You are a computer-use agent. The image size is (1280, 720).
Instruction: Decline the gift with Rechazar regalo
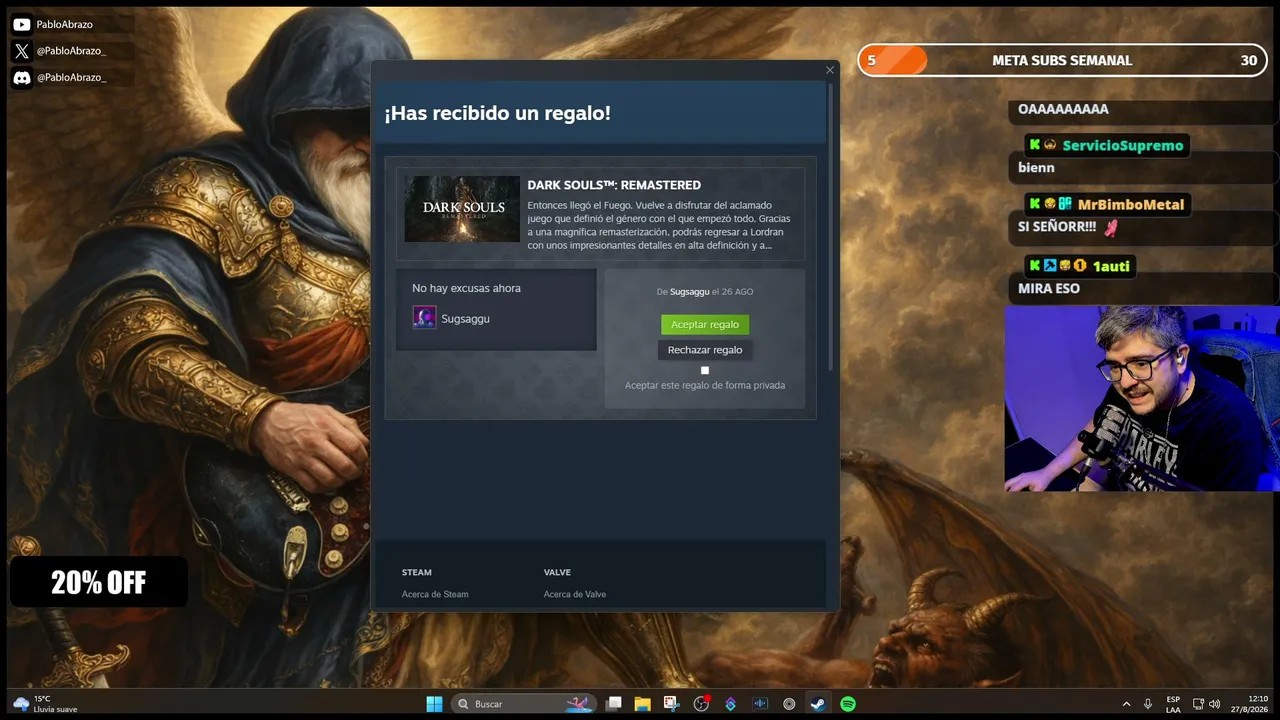(705, 350)
